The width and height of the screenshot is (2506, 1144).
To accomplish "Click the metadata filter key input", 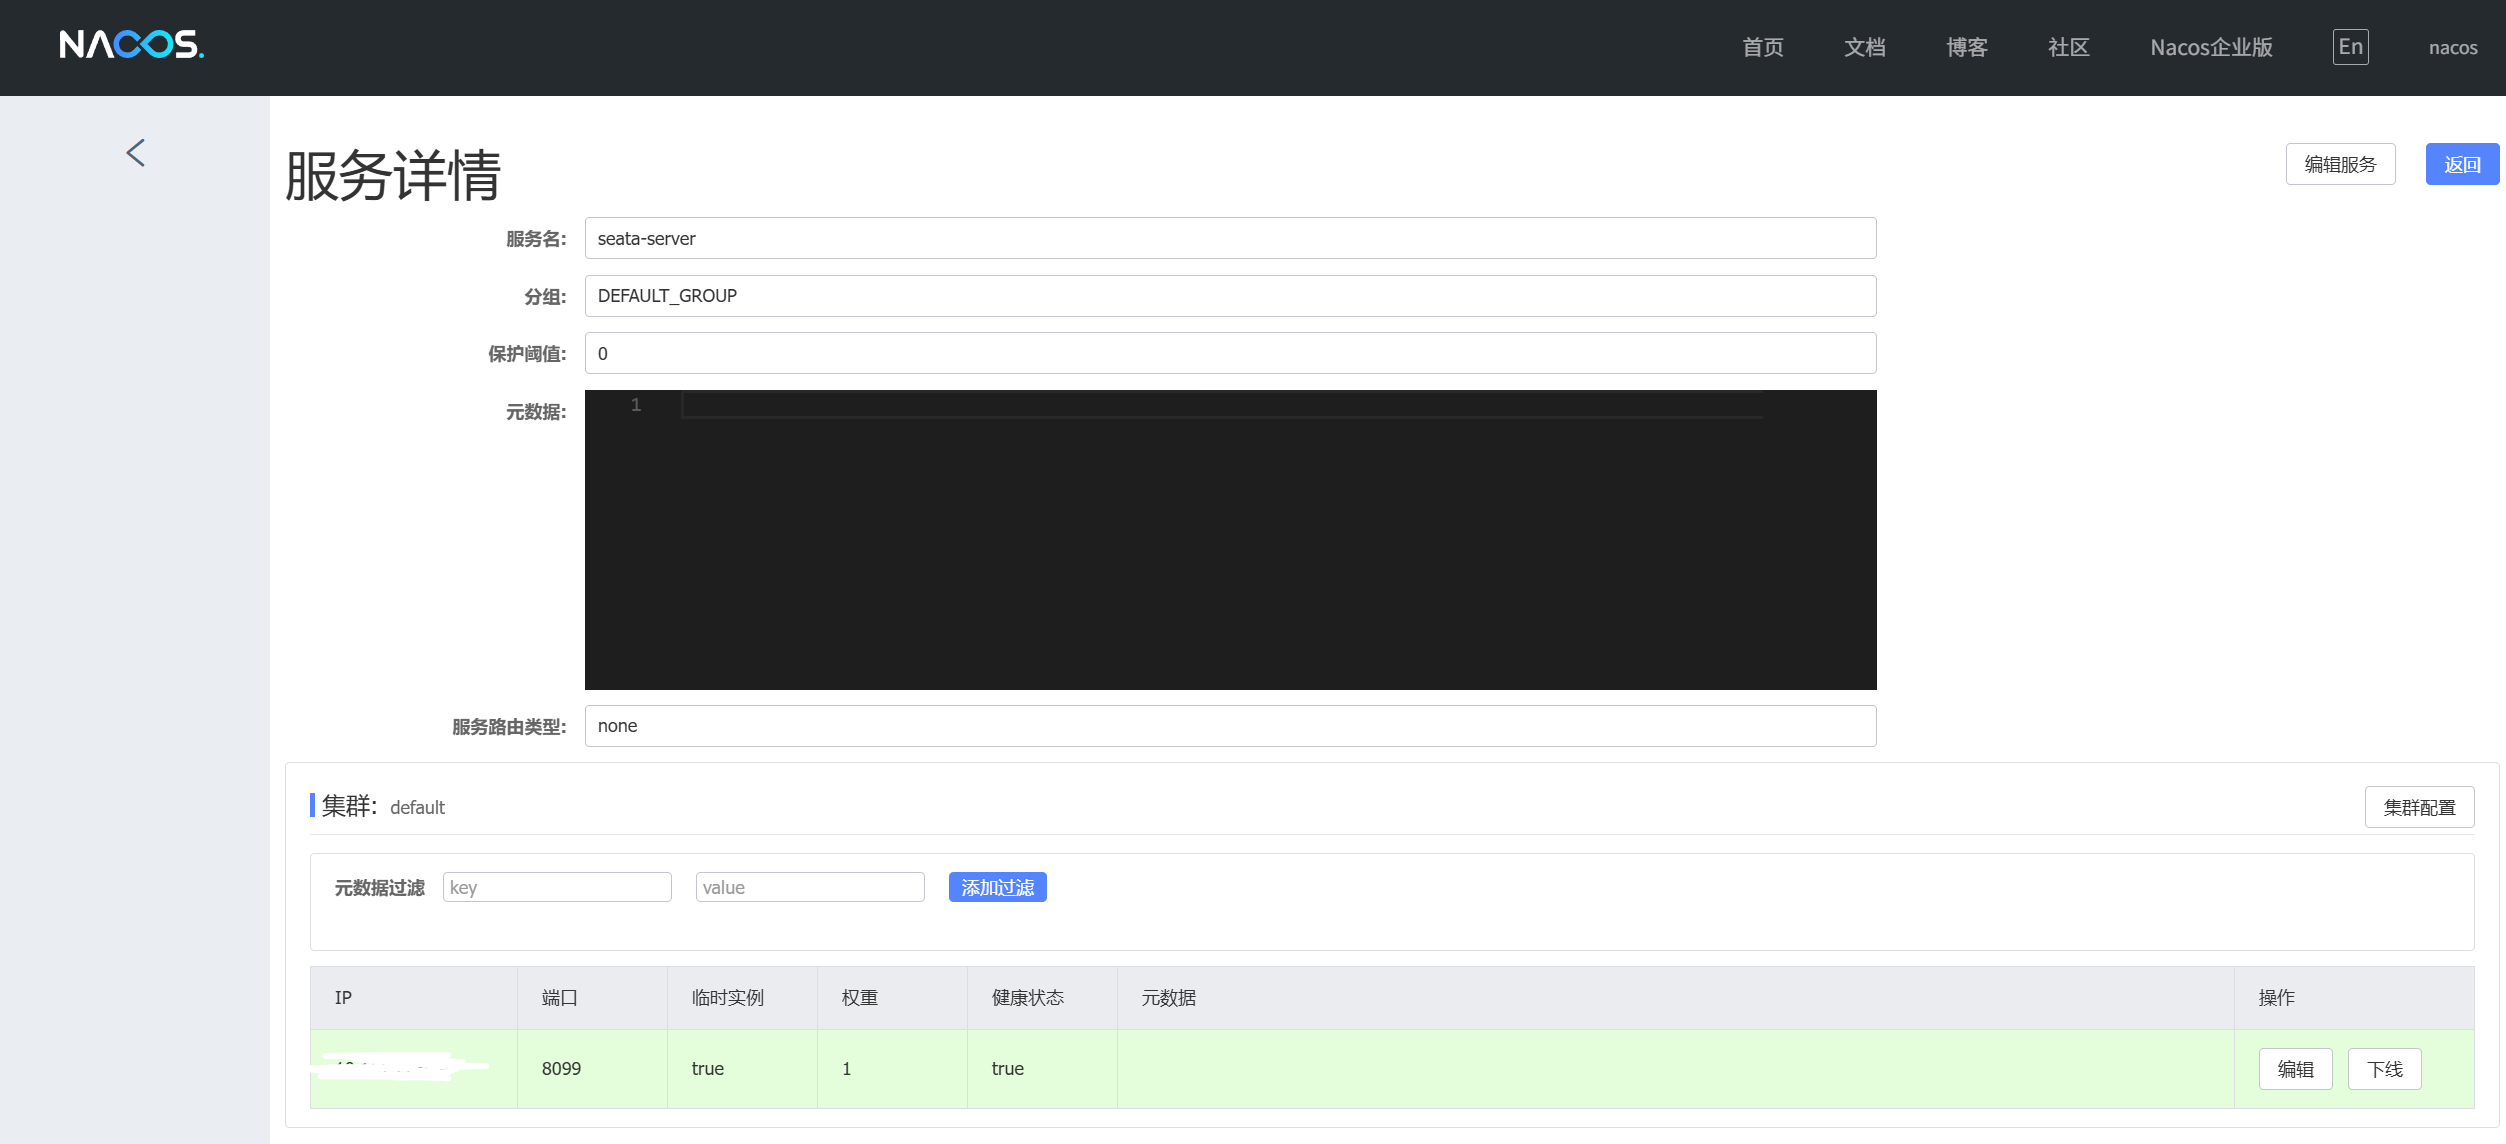I will click(557, 887).
